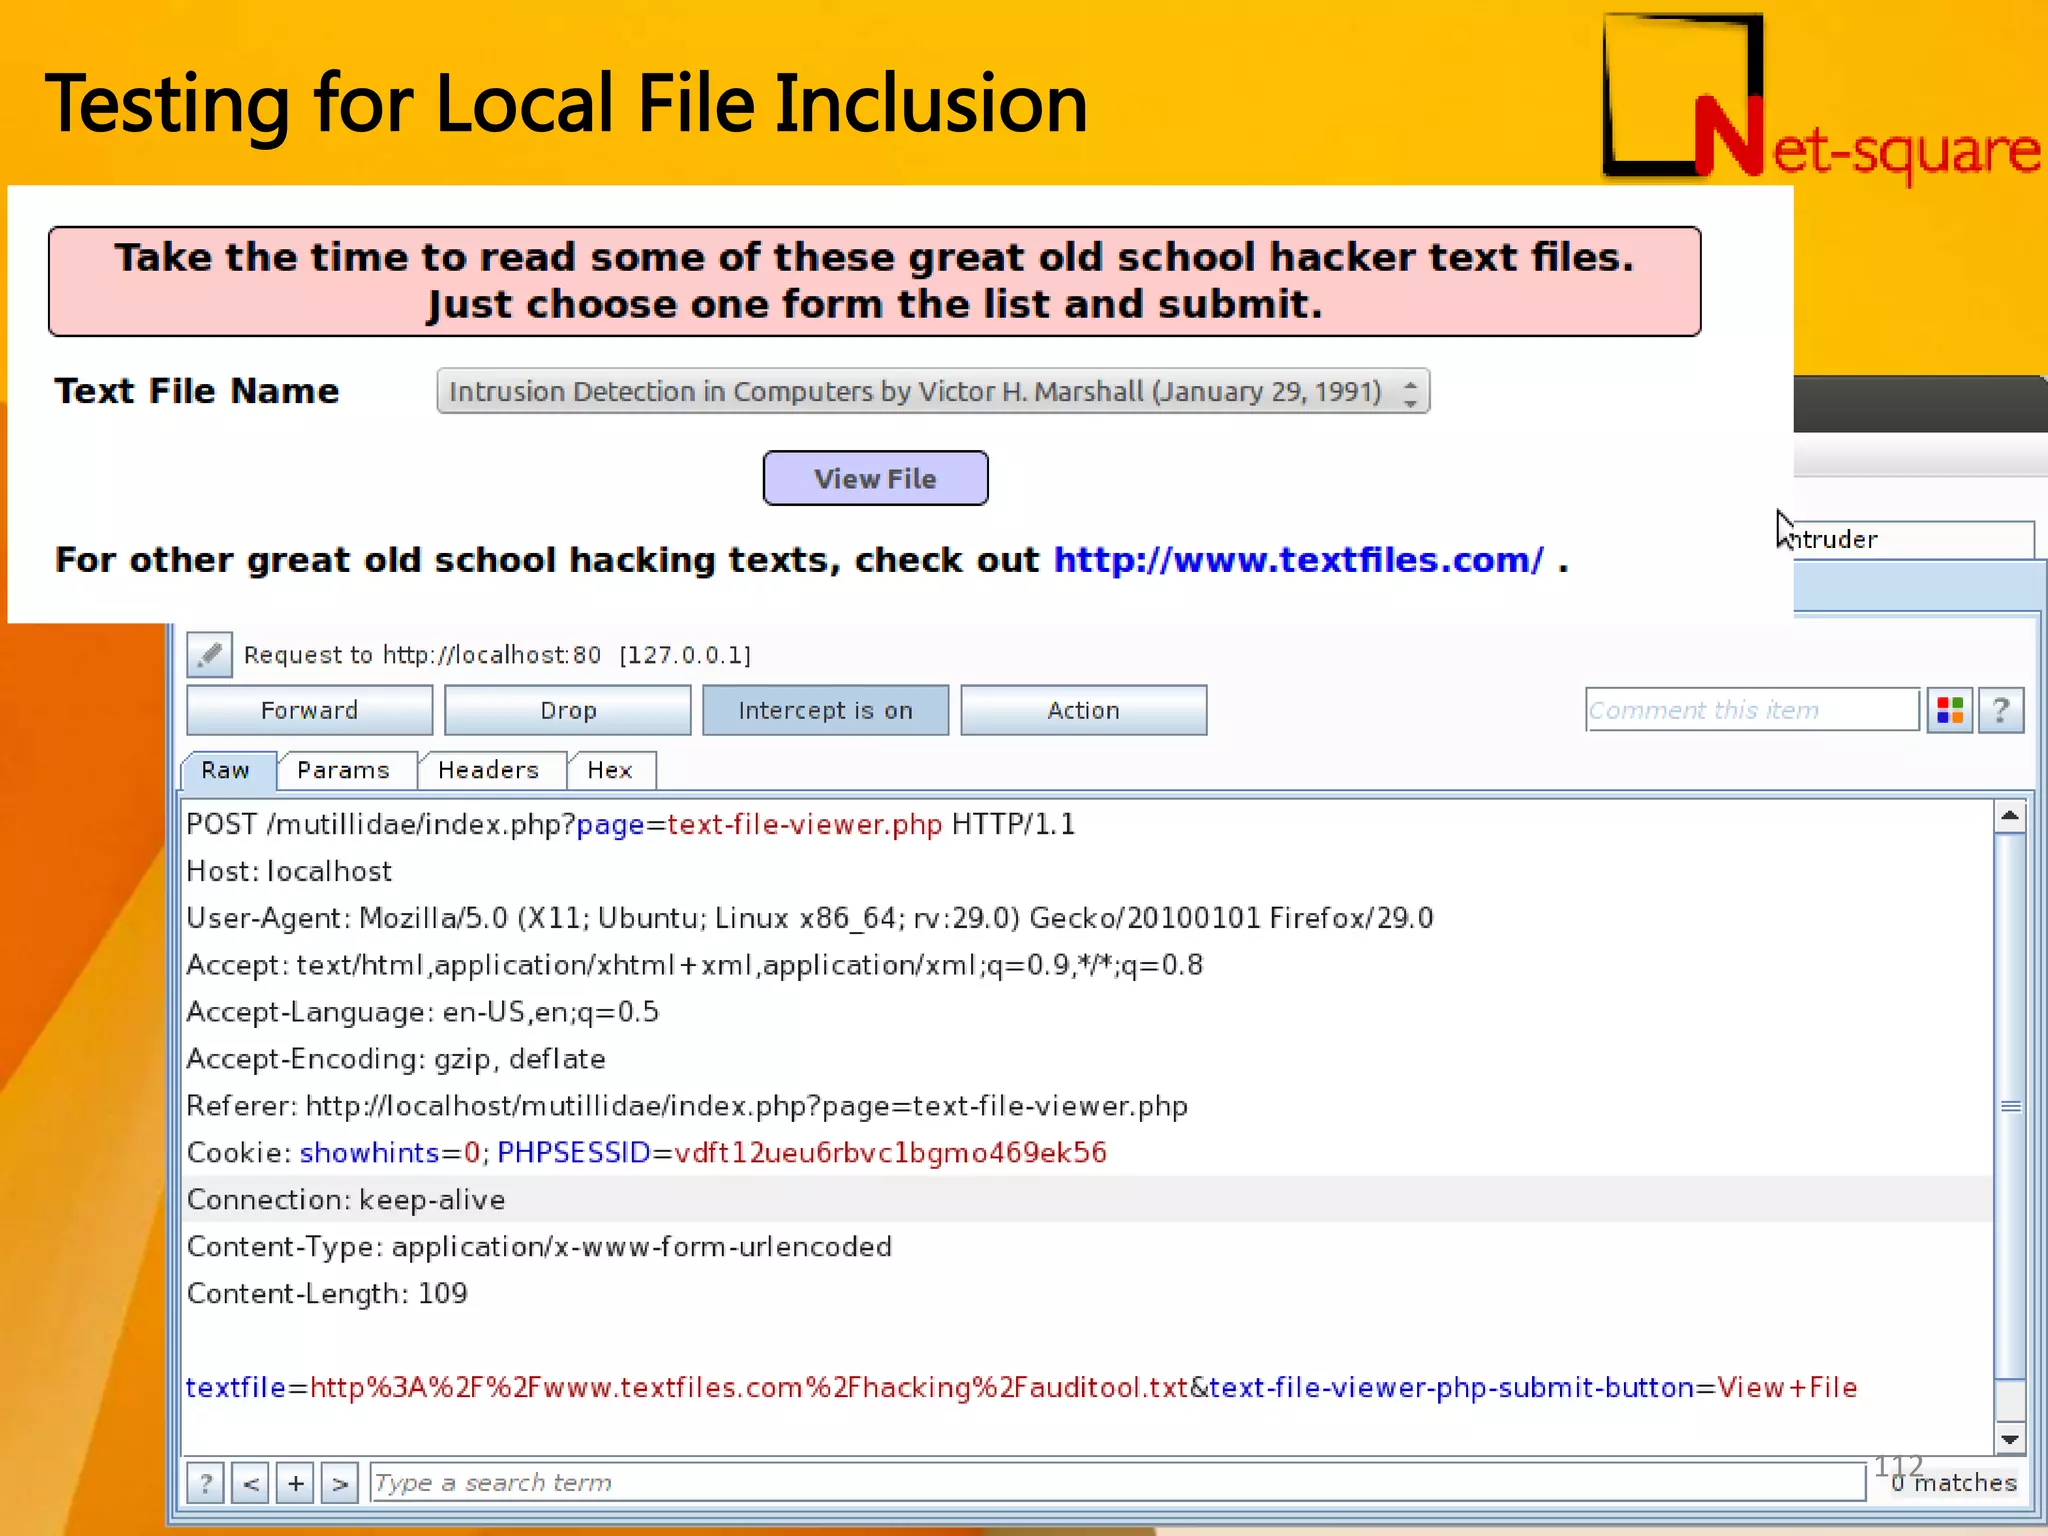The height and width of the screenshot is (1536, 2048).
Task: Click the textfile= POST body parameter line
Action: [1021, 1388]
